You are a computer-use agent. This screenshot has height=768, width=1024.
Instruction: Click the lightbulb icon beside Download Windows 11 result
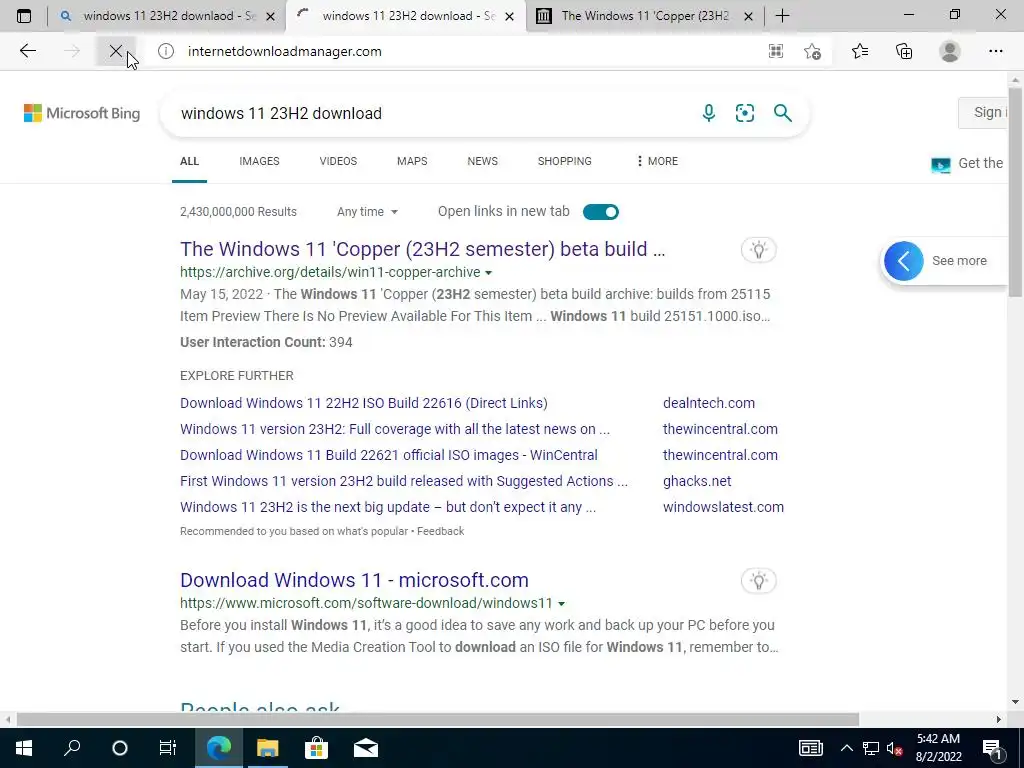(758, 581)
